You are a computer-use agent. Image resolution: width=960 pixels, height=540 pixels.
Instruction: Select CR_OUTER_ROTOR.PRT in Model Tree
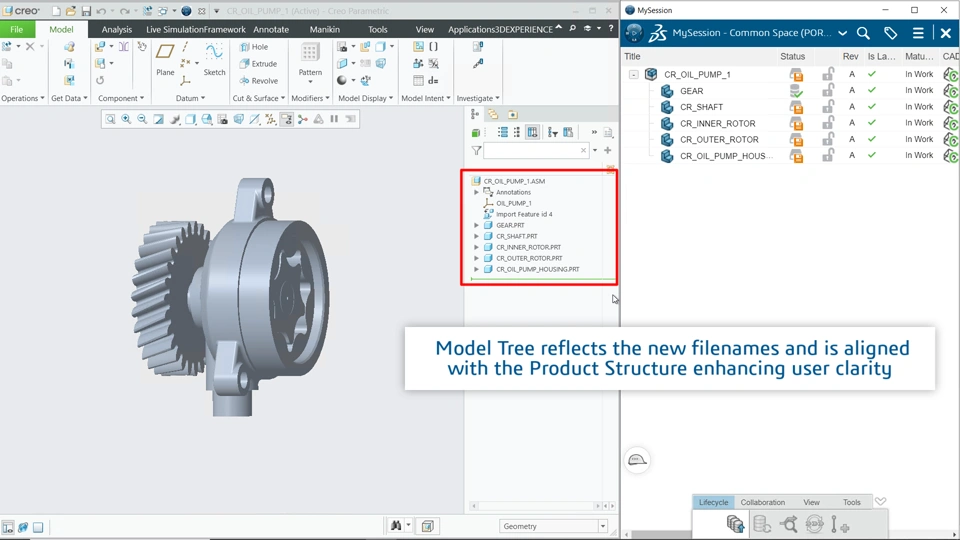click(529, 258)
